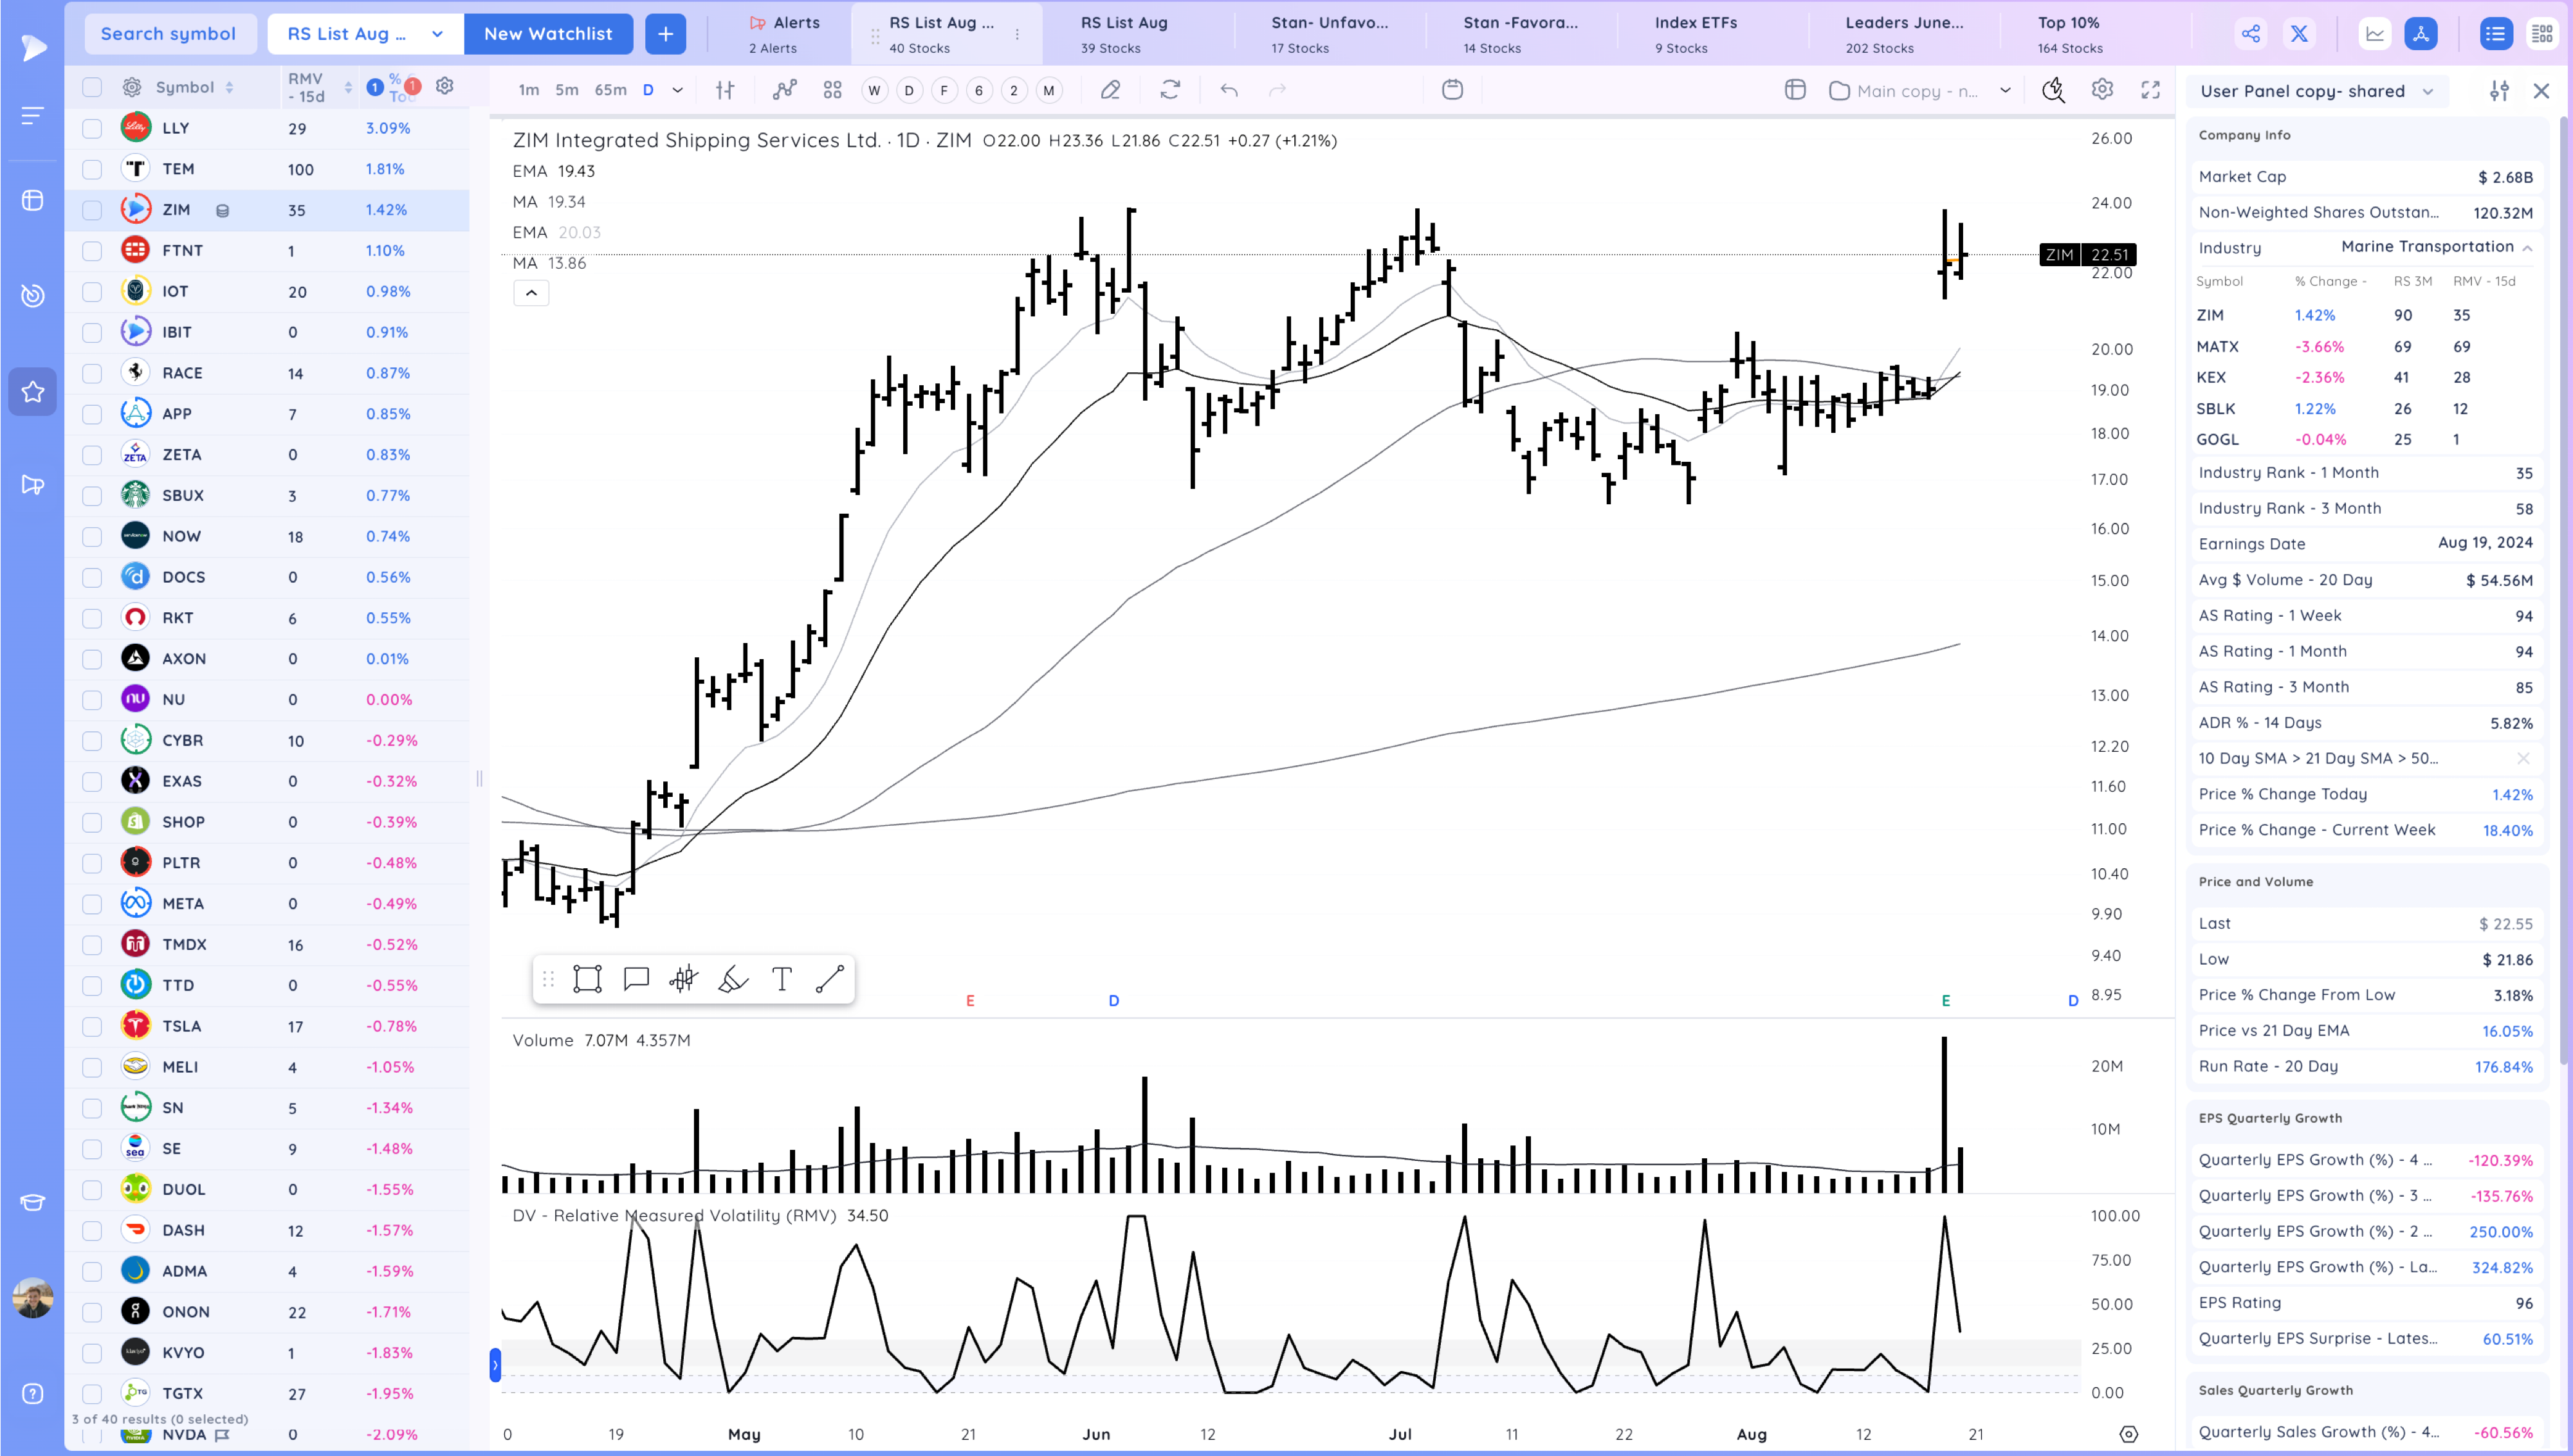
Task: Click the share icon in top bar
Action: click(2250, 34)
